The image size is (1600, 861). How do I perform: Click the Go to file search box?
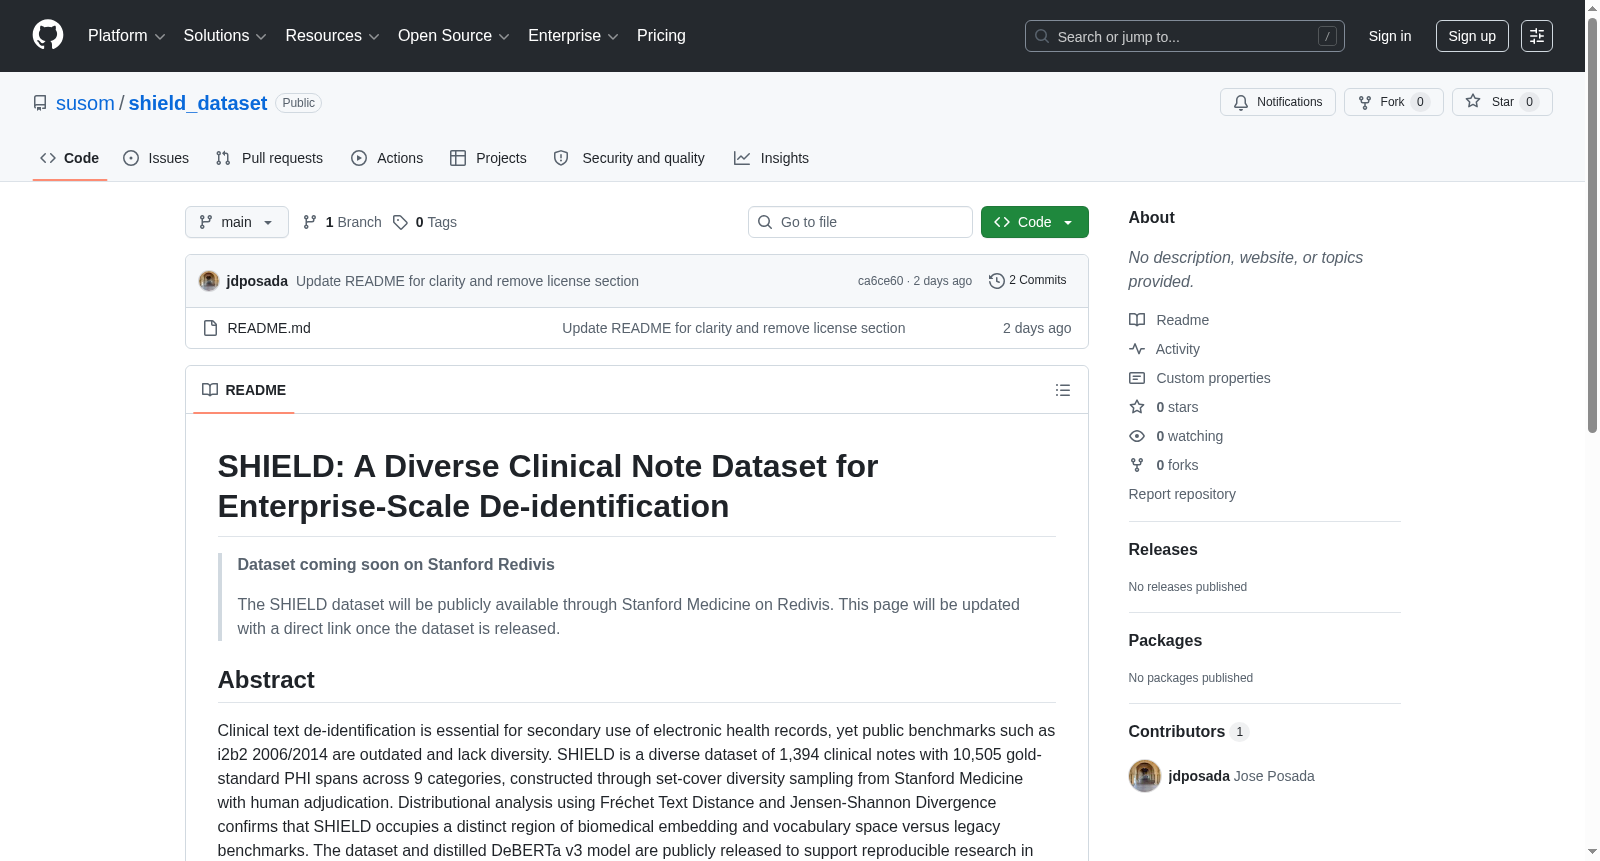(860, 222)
